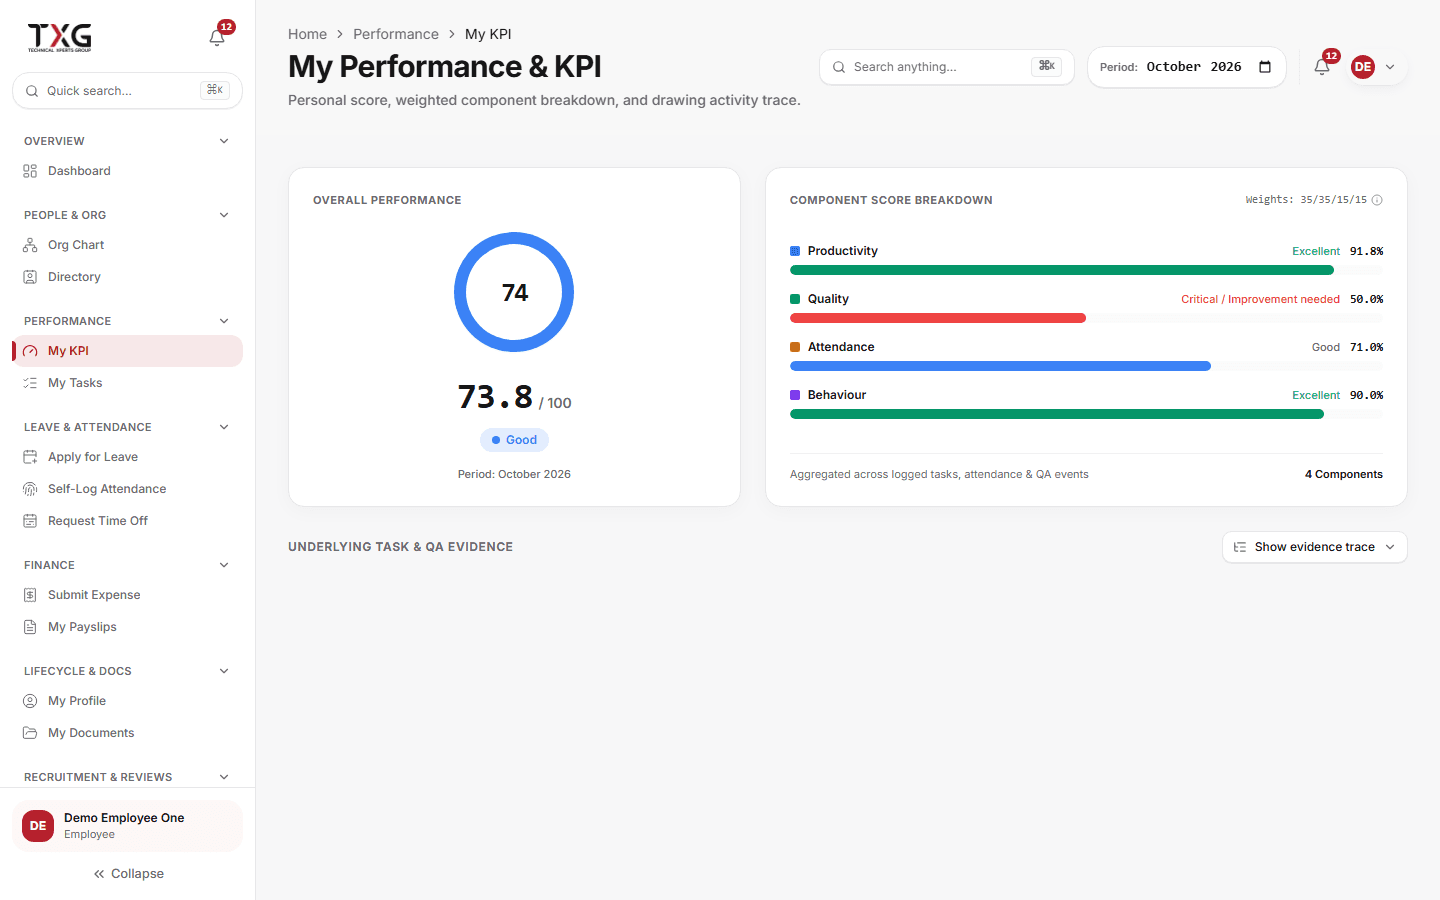
Task: Click the Good status badge
Action: (x=514, y=440)
